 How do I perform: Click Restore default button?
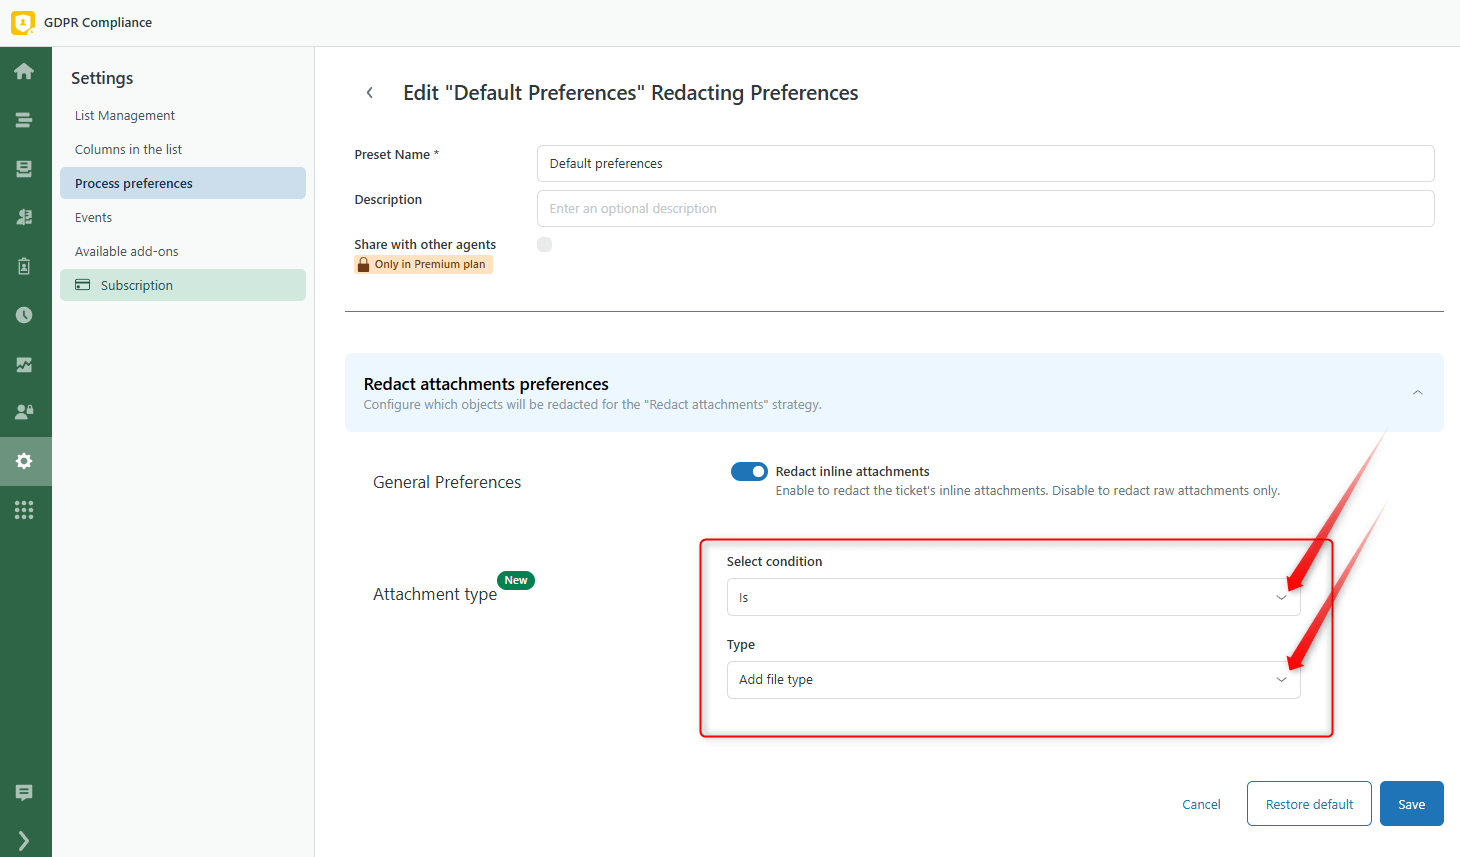pyautogui.click(x=1309, y=804)
